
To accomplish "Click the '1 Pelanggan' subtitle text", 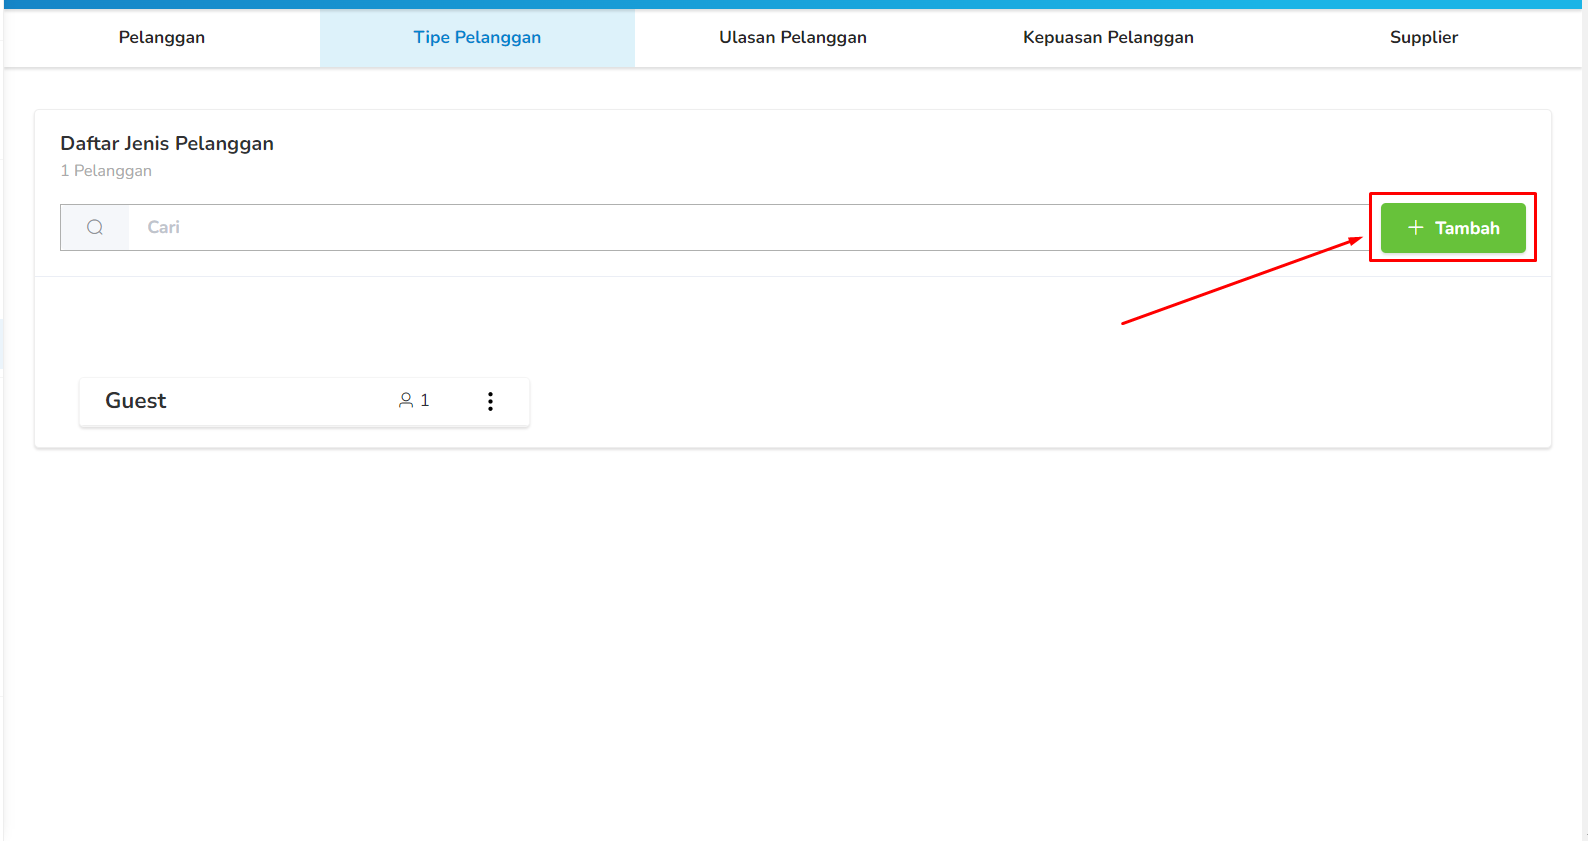I will point(106,171).
